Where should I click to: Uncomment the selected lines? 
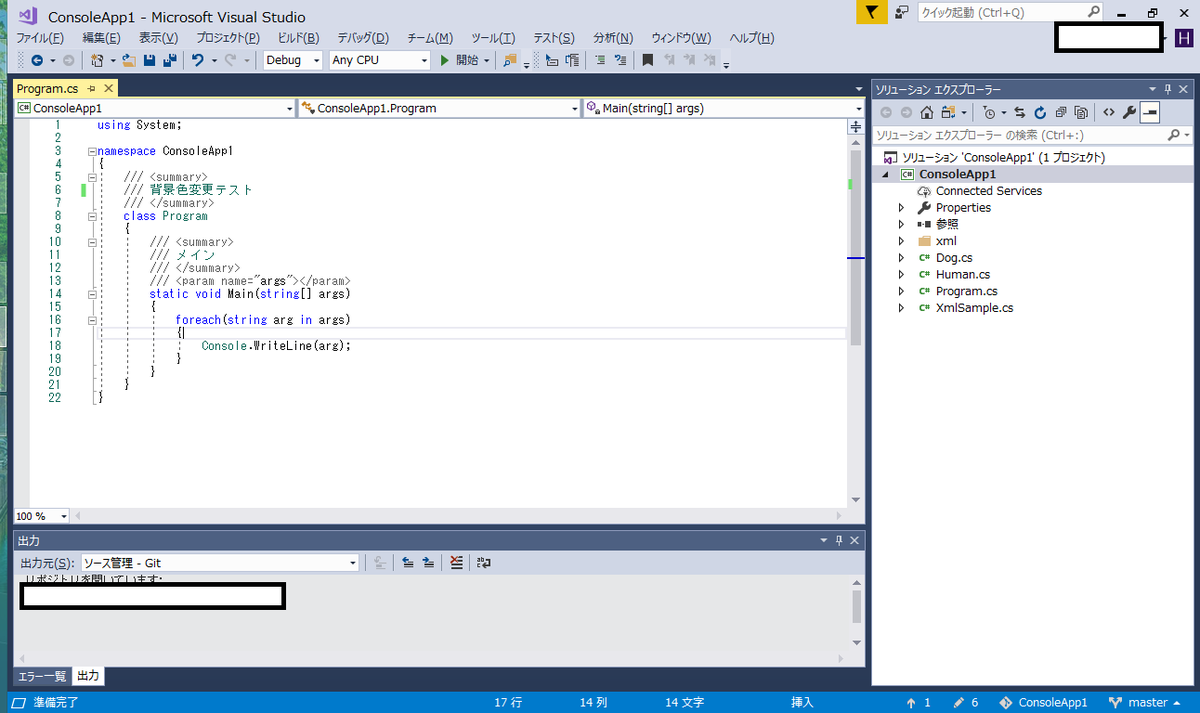[620, 60]
